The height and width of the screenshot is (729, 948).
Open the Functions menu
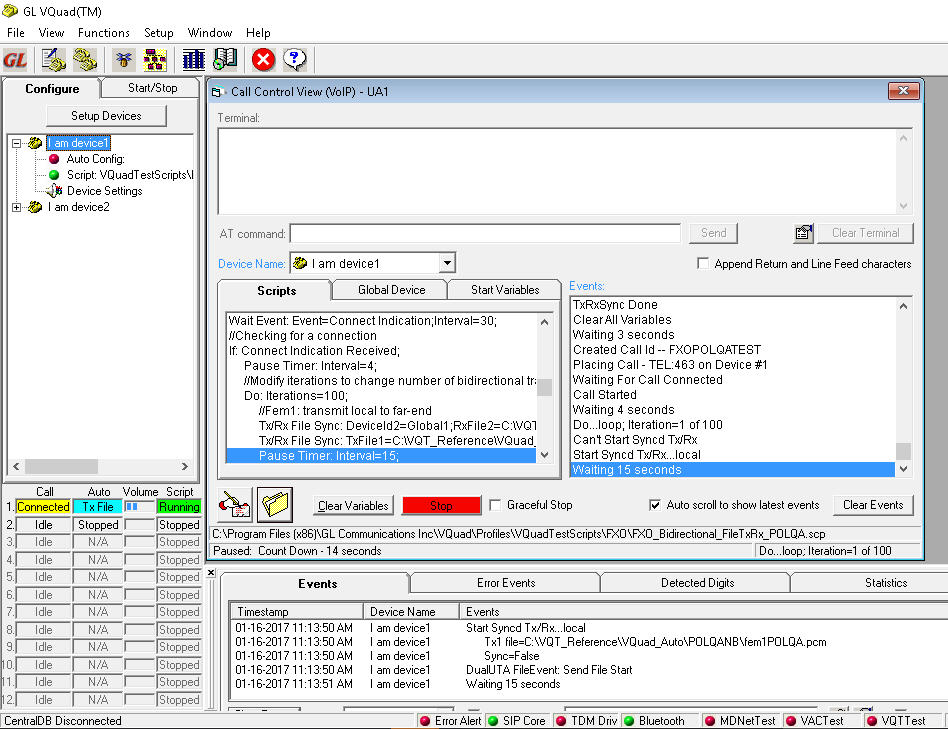[103, 33]
